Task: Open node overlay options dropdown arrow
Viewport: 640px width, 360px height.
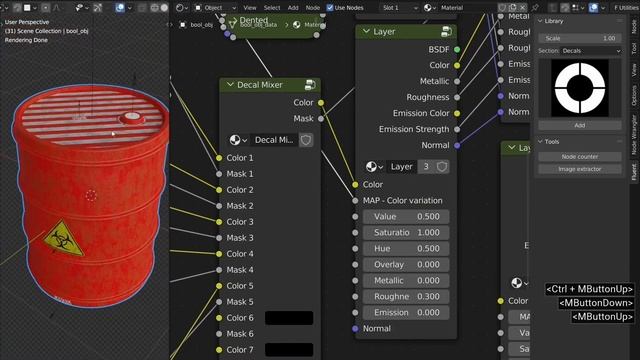Action: point(603,7)
